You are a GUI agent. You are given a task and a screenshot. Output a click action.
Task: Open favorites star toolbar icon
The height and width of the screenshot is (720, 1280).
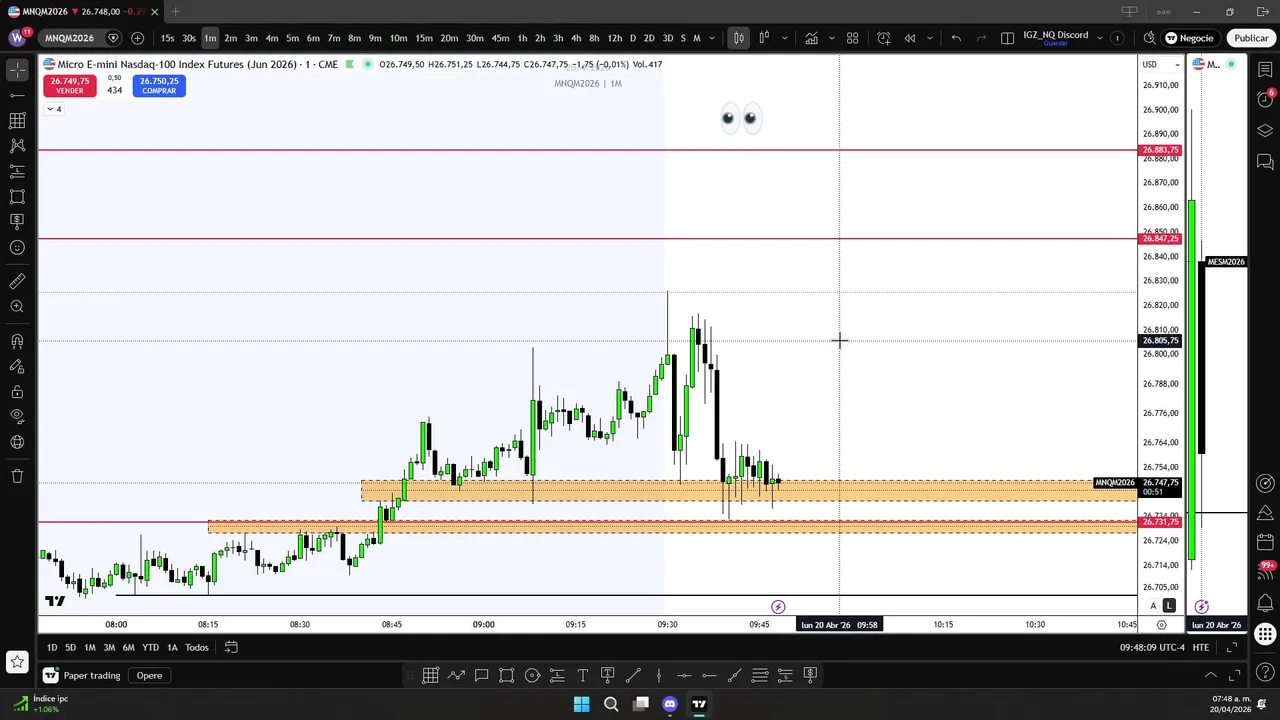[17, 661]
